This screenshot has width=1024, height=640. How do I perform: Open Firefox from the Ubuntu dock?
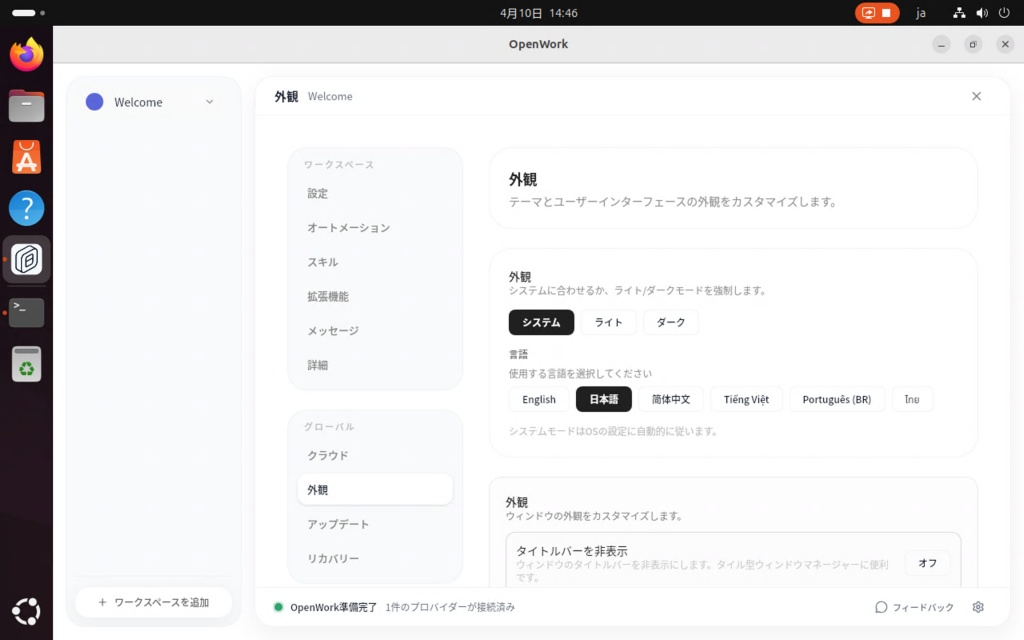(x=27, y=55)
